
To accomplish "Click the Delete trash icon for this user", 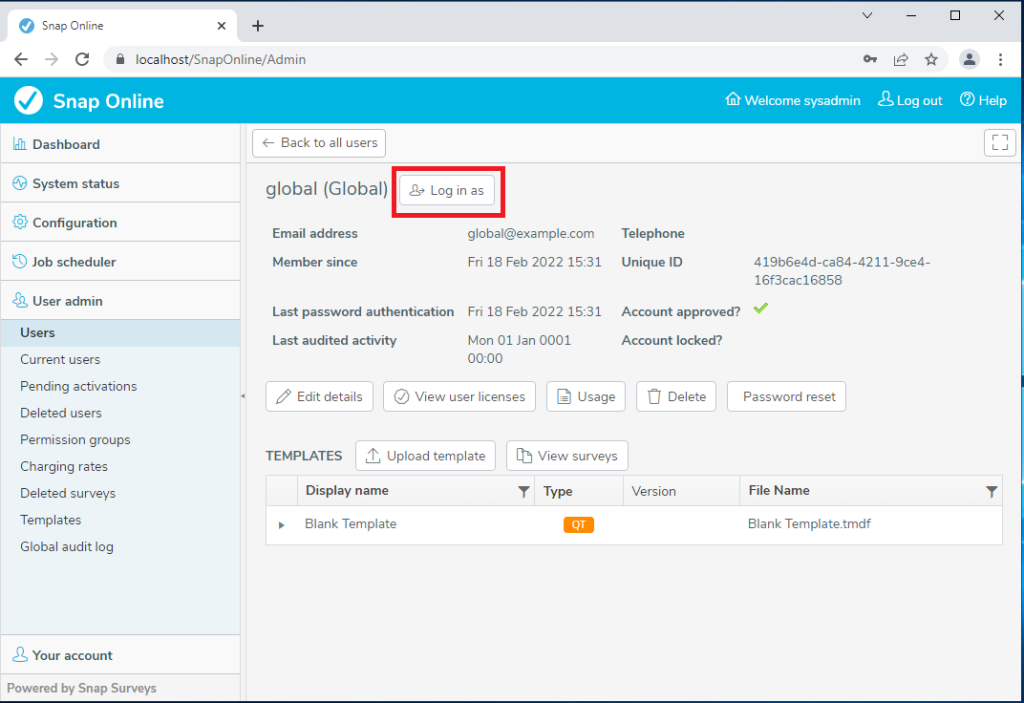I will [x=657, y=396].
